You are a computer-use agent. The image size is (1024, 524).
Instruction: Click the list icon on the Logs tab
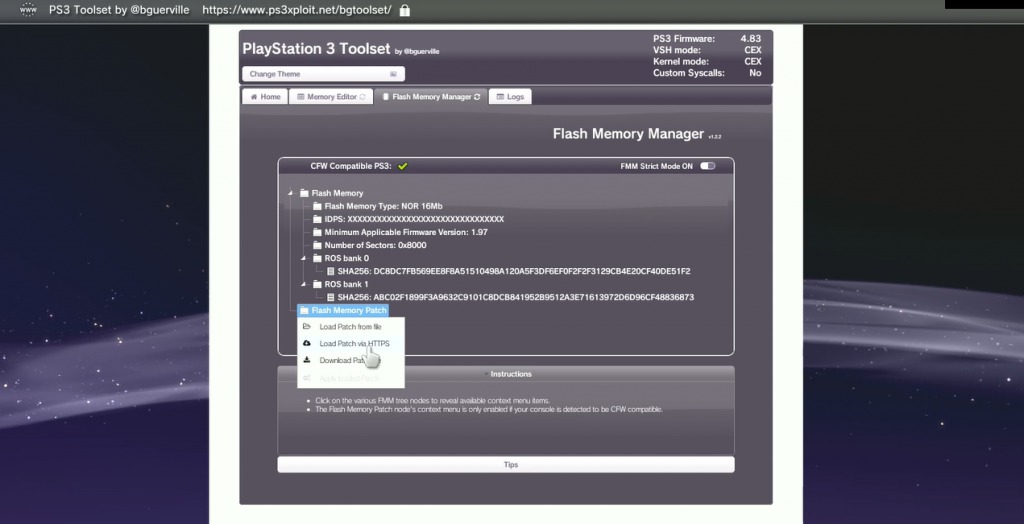500,97
